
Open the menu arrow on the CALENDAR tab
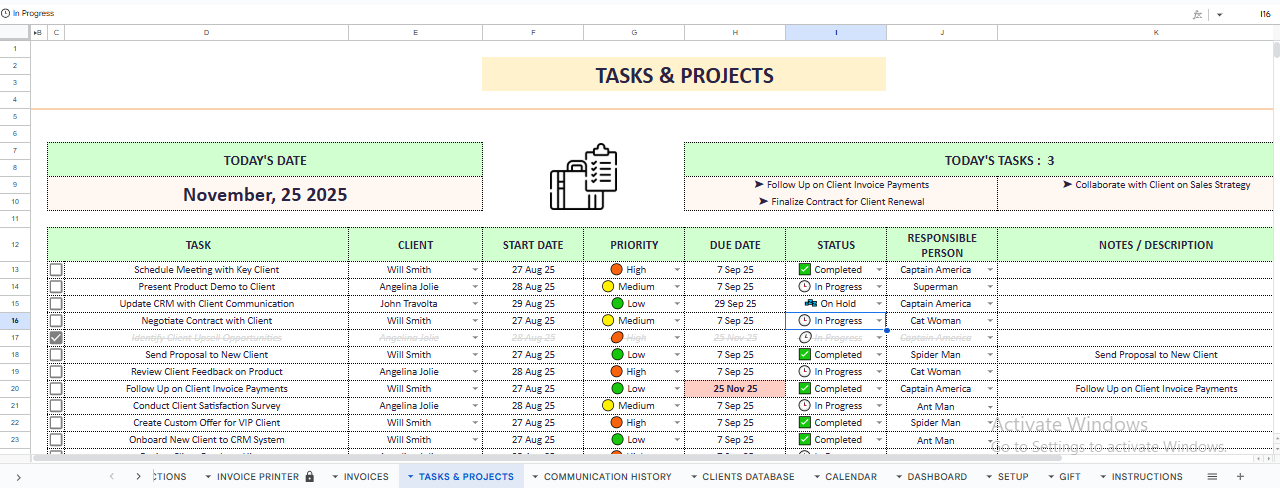click(816, 477)
